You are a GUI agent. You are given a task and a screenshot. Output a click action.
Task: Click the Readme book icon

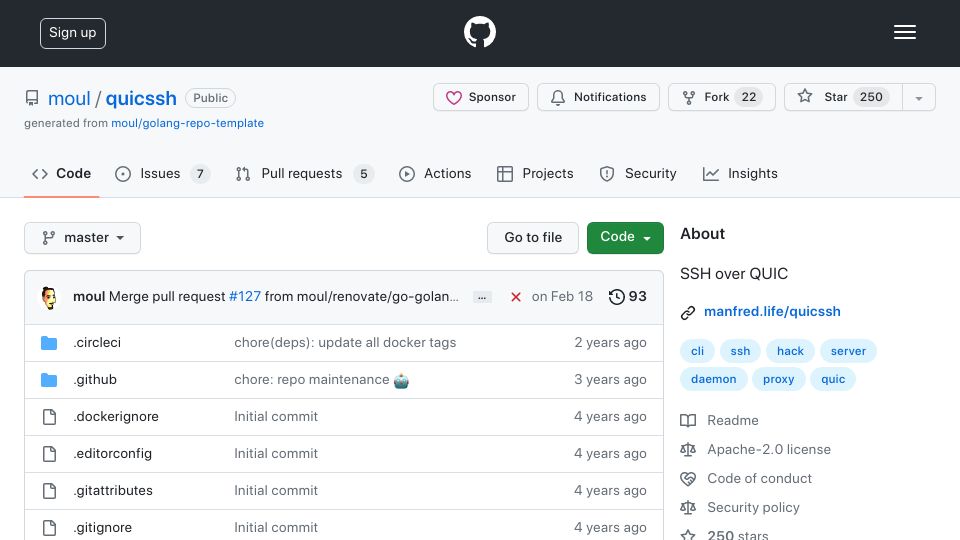[x=688, y=421]
